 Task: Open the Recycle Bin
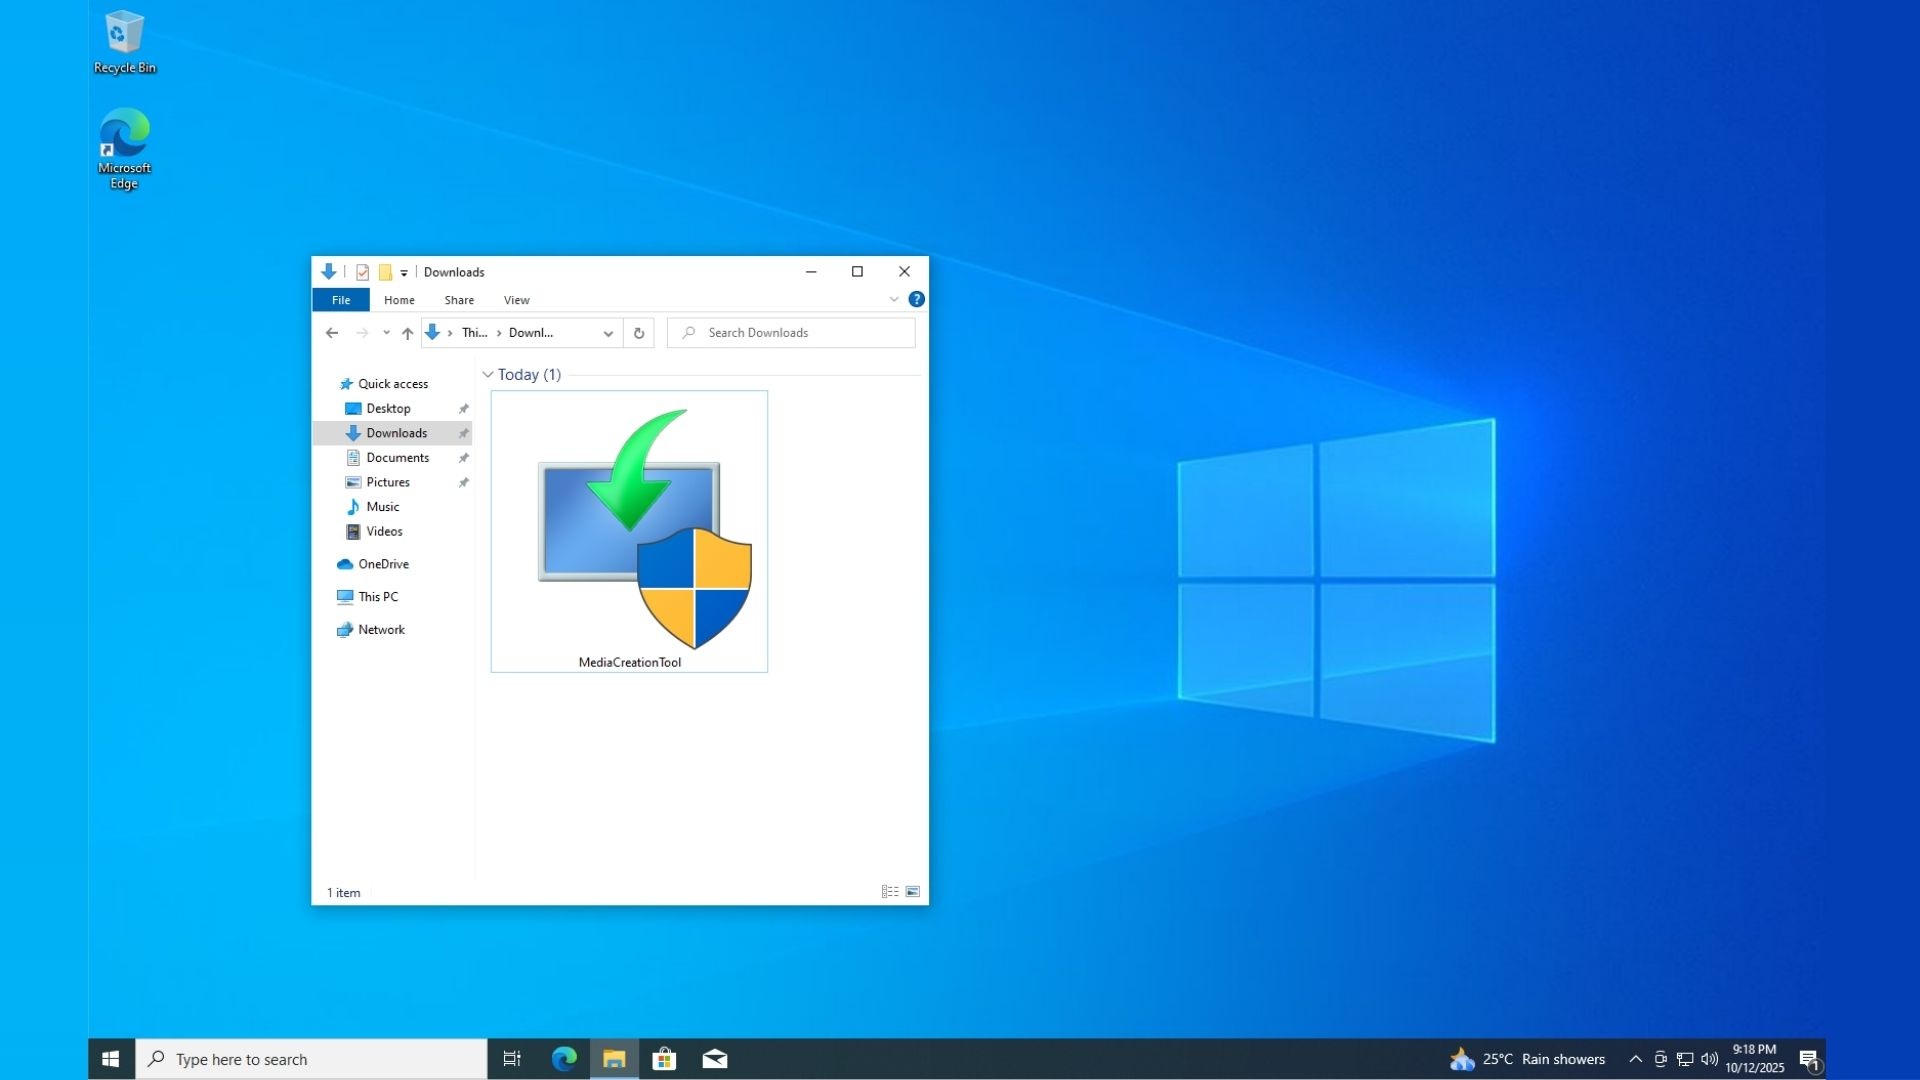(x=123, y=40)
